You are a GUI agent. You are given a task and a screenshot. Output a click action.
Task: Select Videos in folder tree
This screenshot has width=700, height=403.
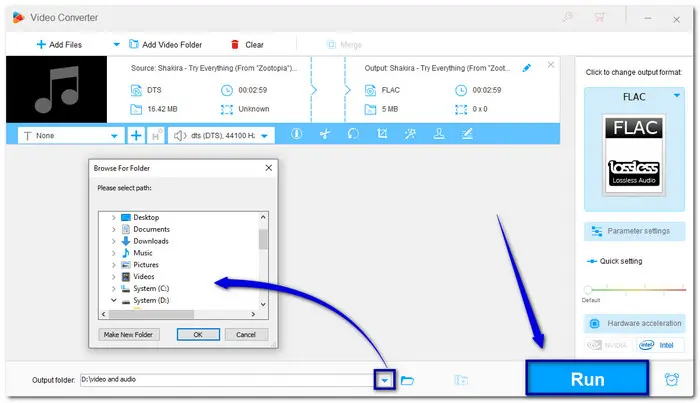[144, 277]
